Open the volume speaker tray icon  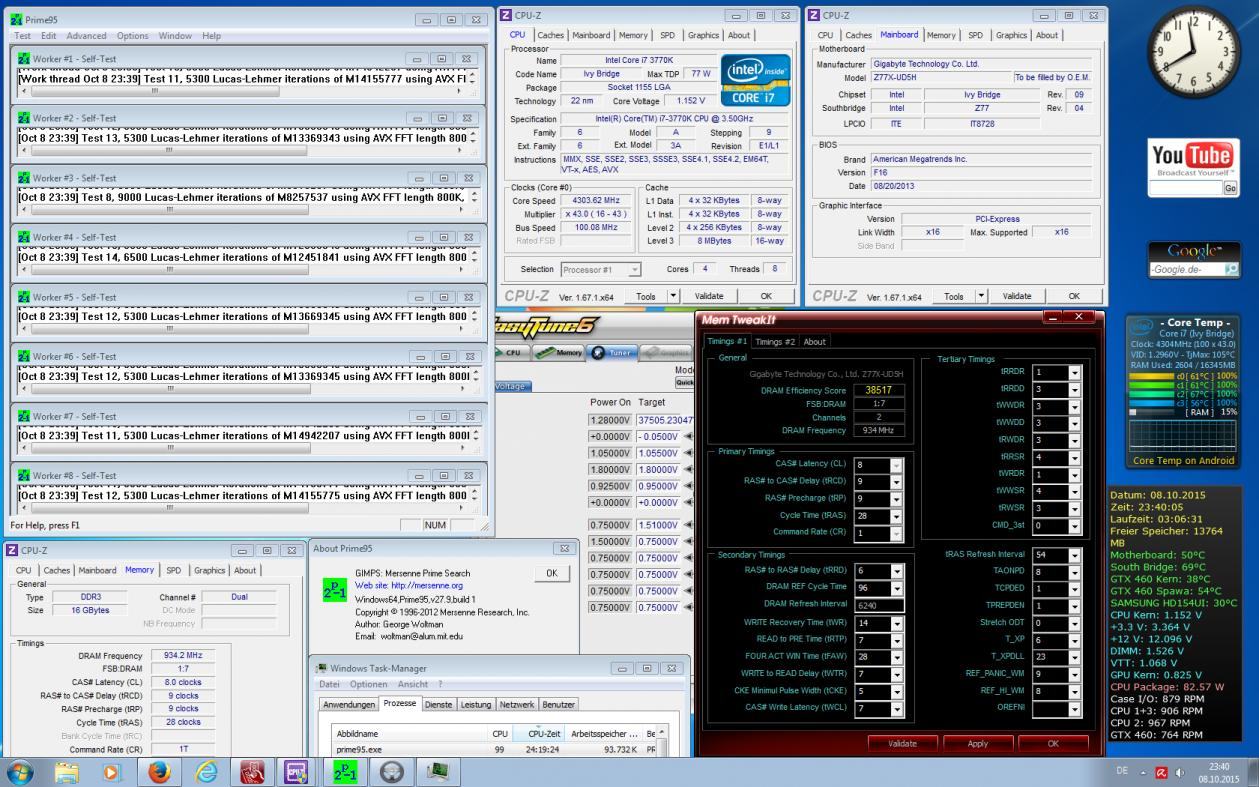point(1178,772)
